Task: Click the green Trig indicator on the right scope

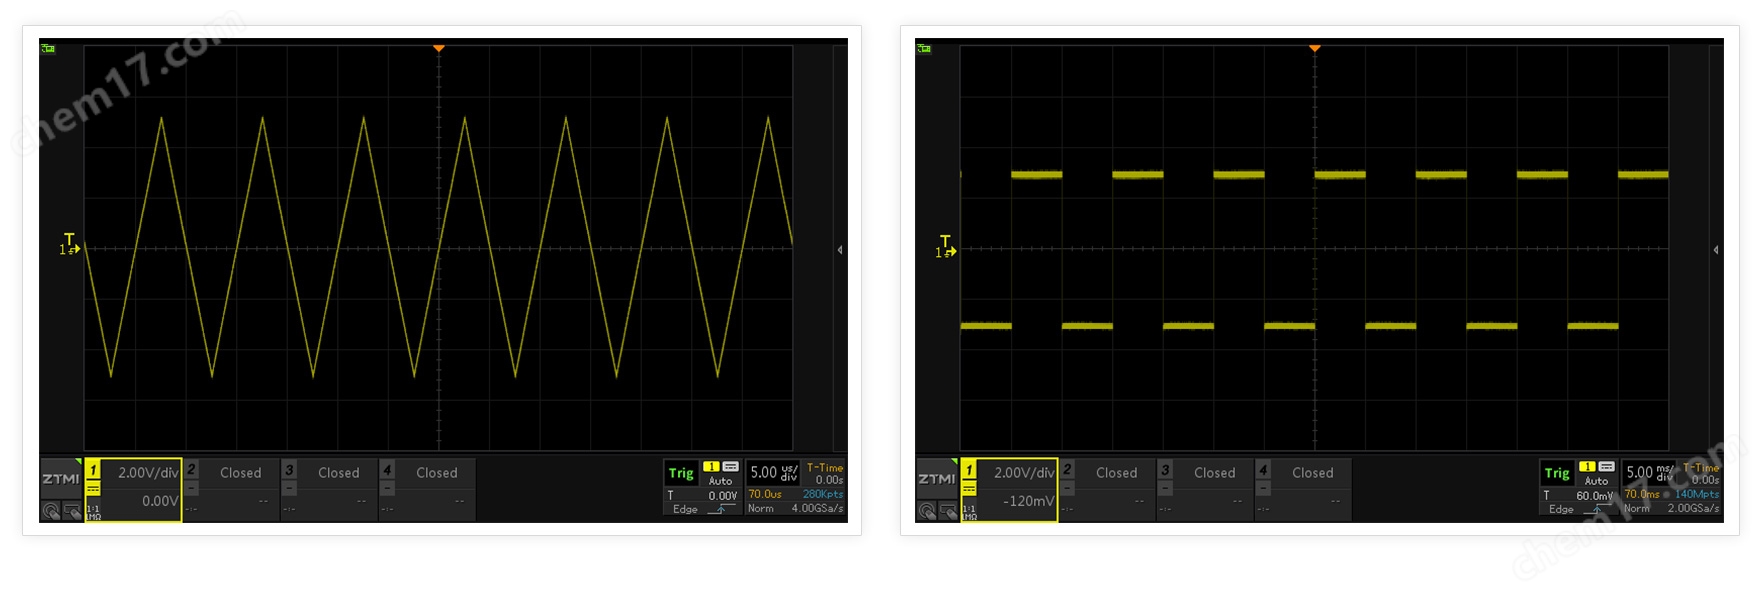Action: [1557, 473]
